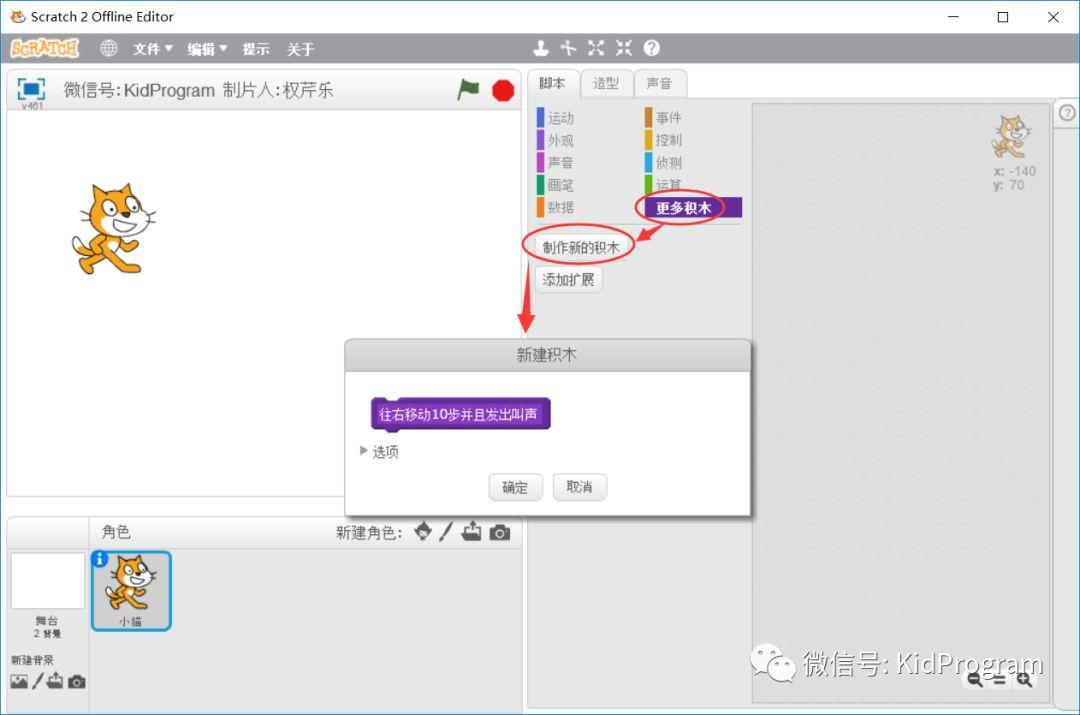Minimize the Scratch window
The height and width of the screenshot is (715, 1080).
953,17
